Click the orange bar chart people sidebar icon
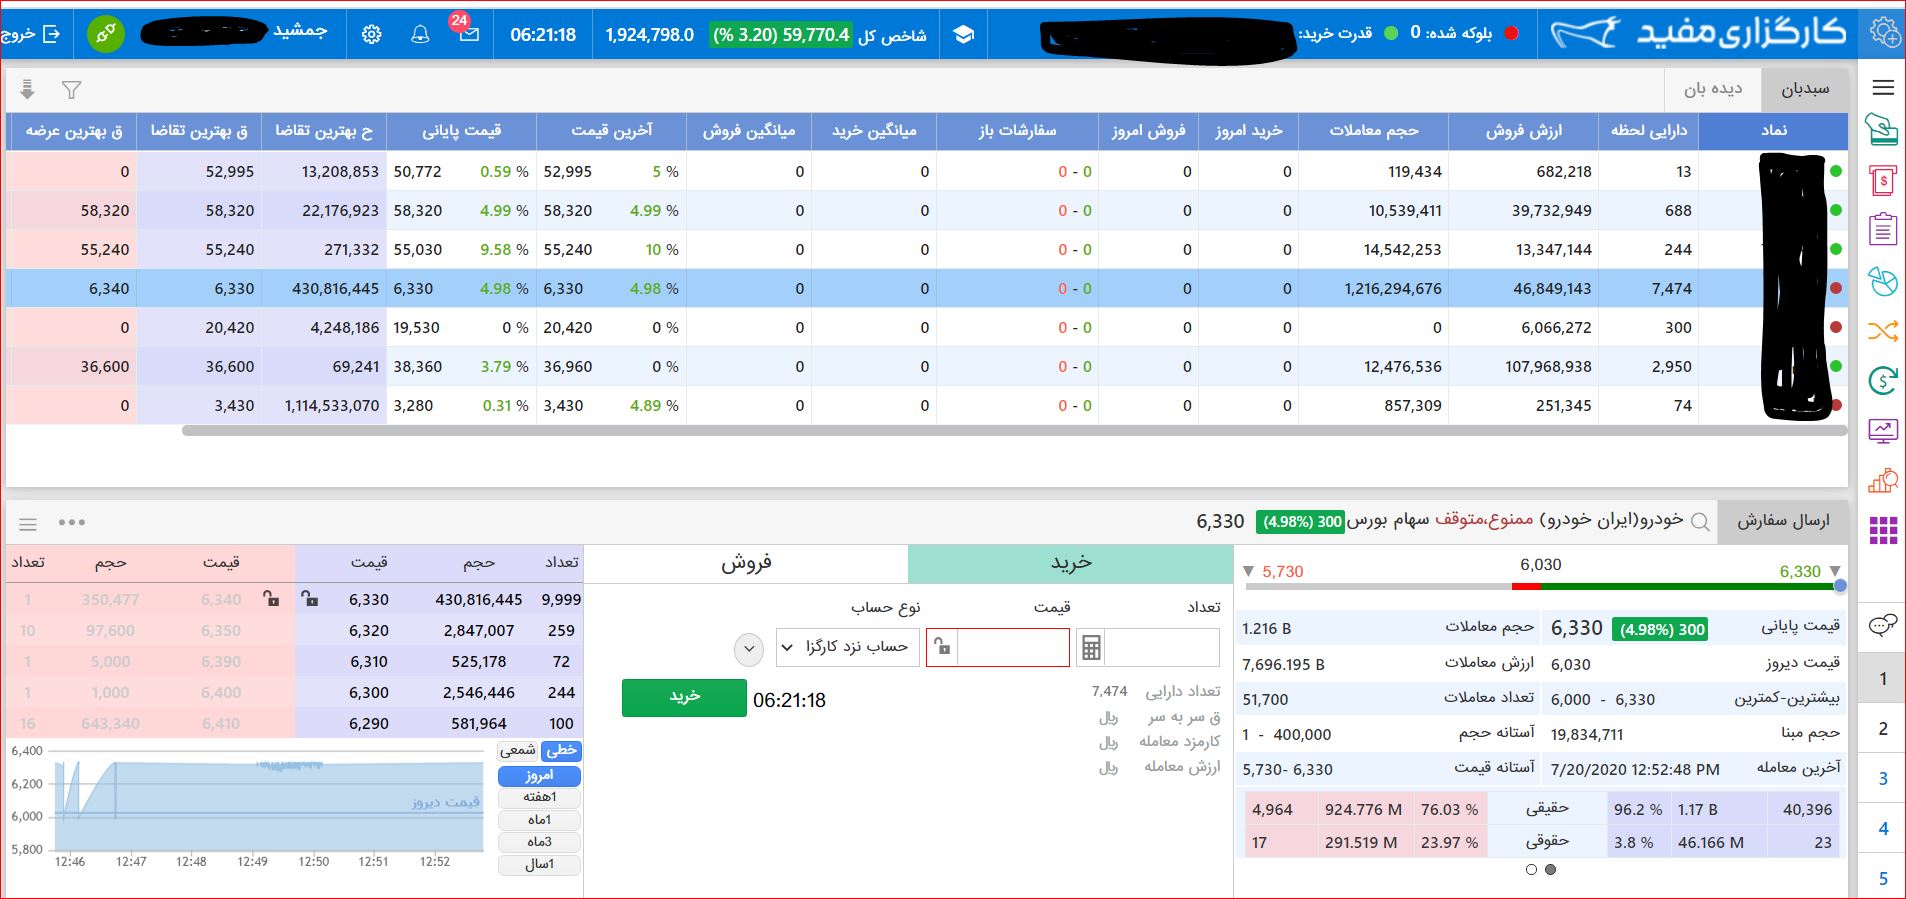This screenshot has width=1906, height=899. 1883,481
